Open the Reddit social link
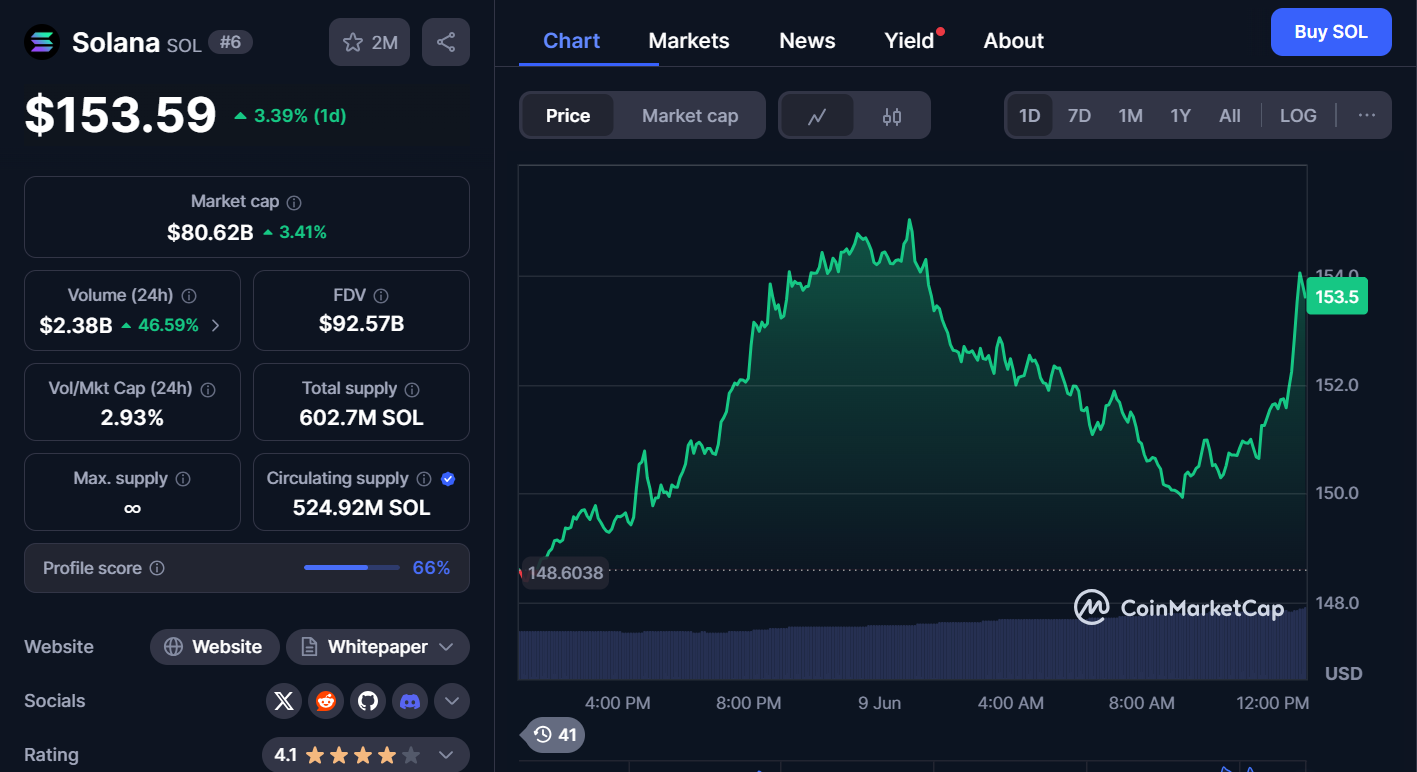Image resolution: width=1417 pixels, height=772 pixels. [x=326, y=701]
